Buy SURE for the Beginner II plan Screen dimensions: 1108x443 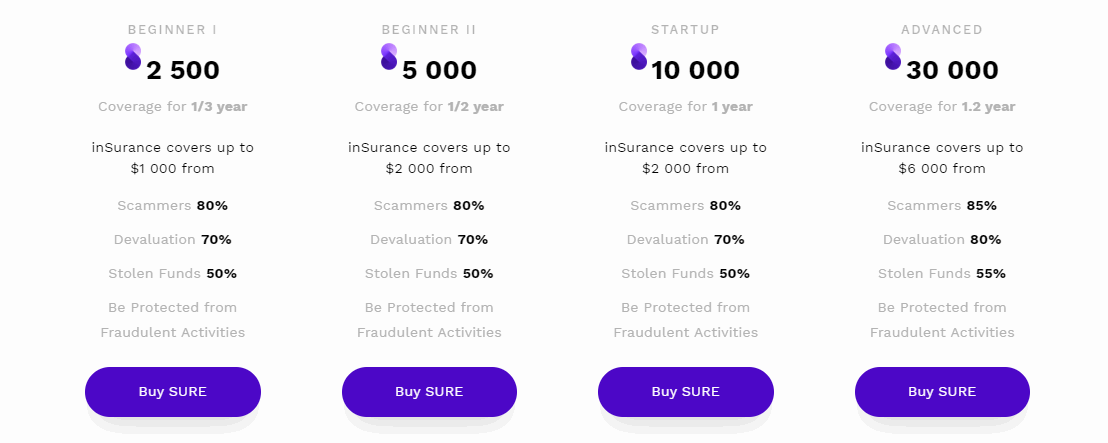(x=429, y=391)
